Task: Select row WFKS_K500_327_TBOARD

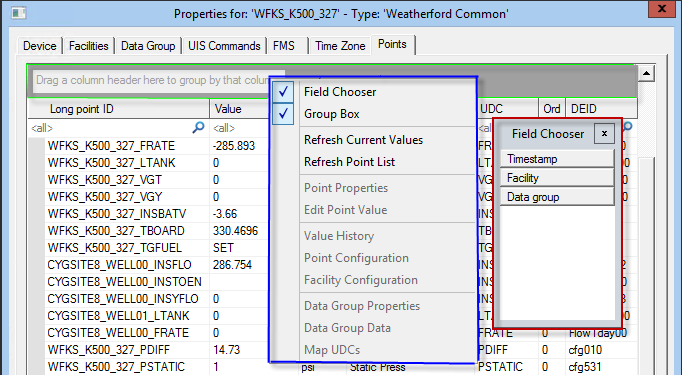Action: coord(116,231)
